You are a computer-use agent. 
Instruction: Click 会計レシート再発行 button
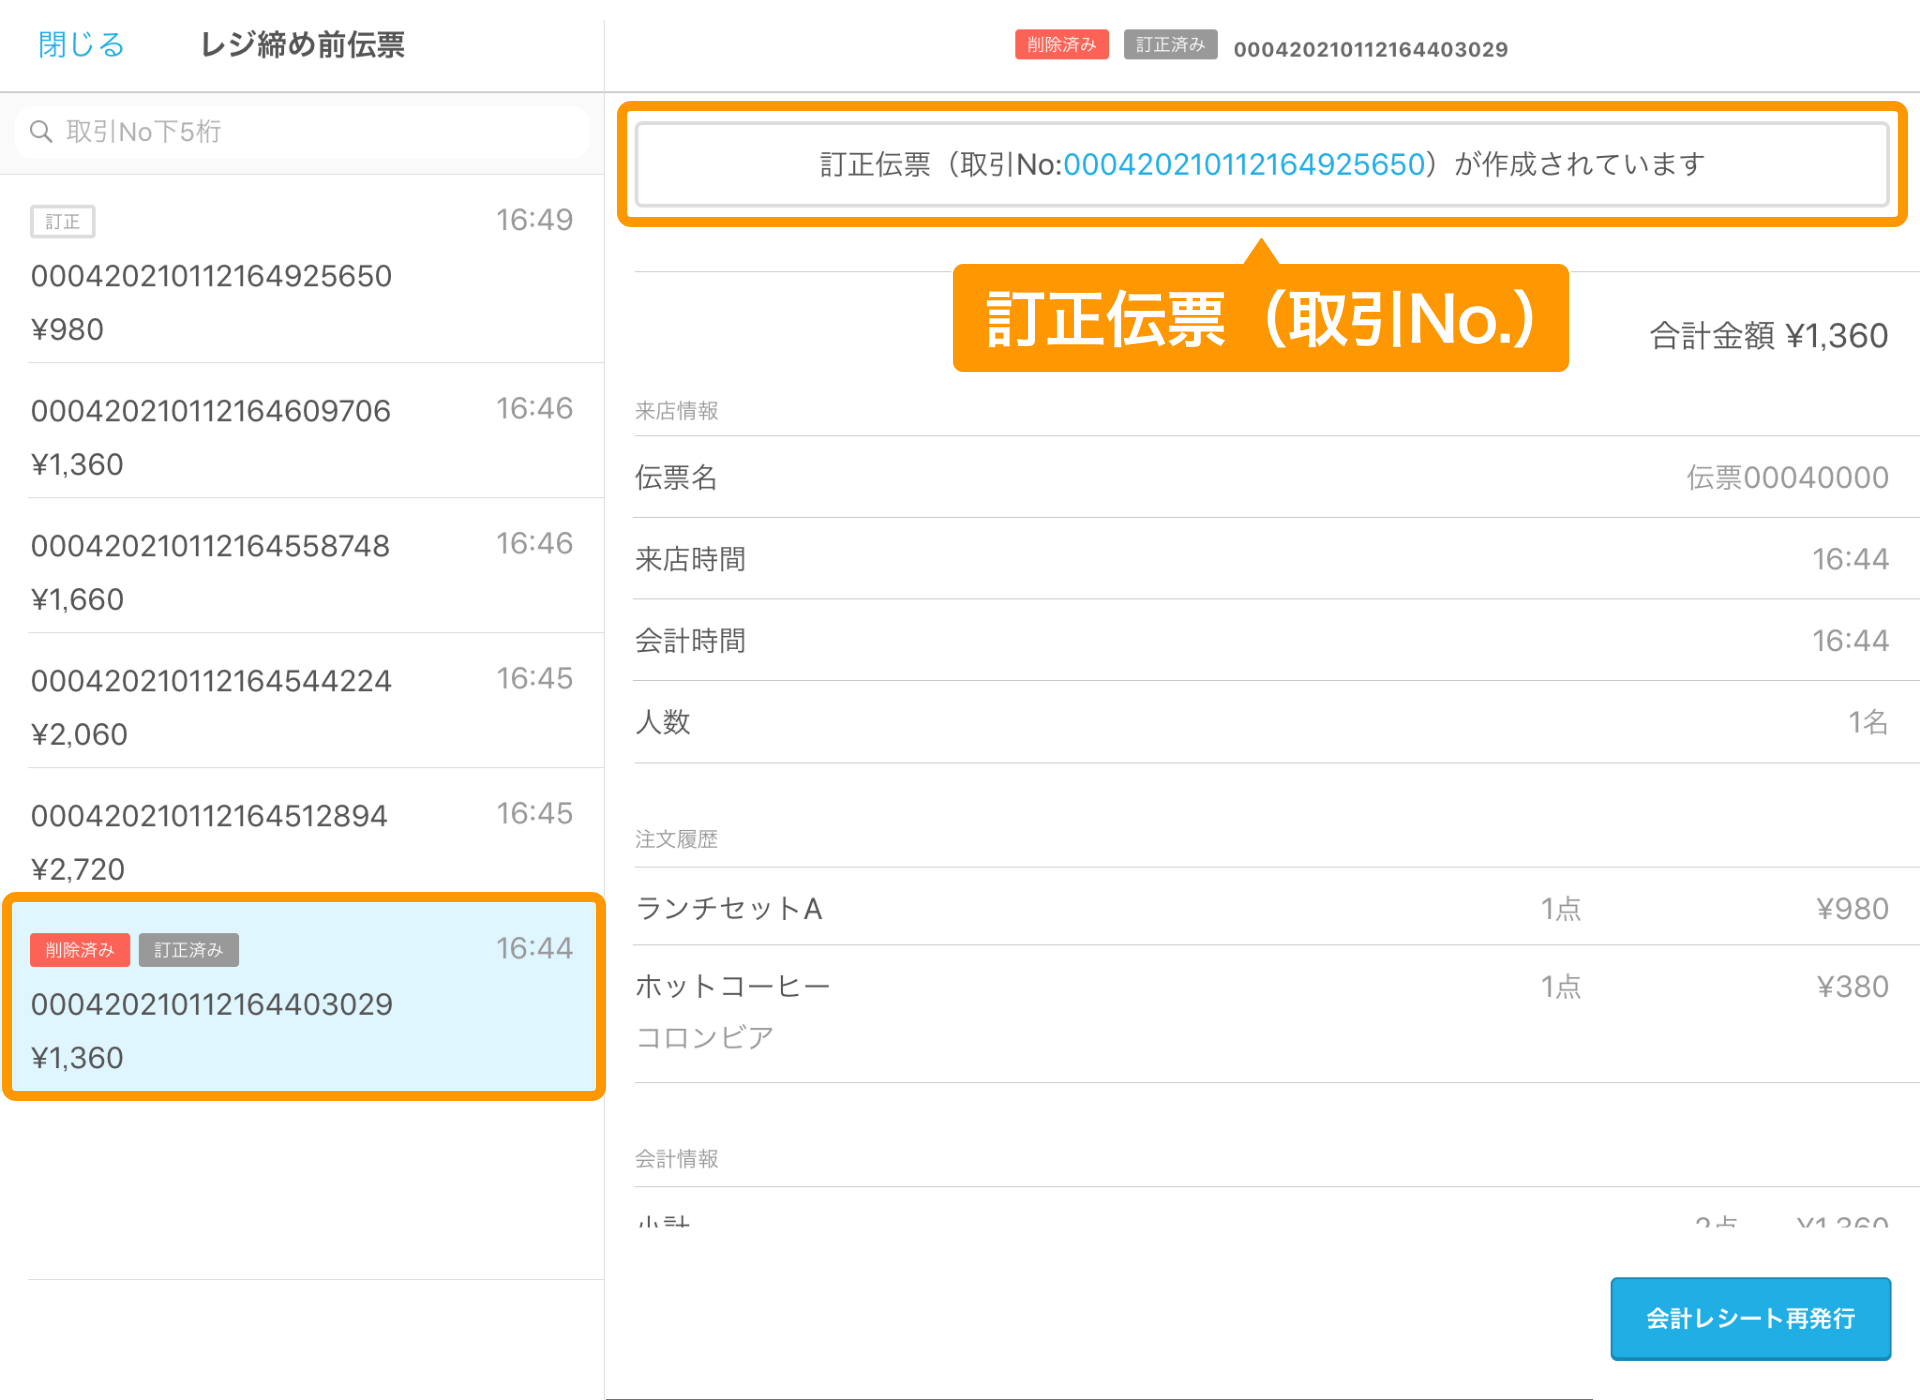[x=1750, y=1318]
